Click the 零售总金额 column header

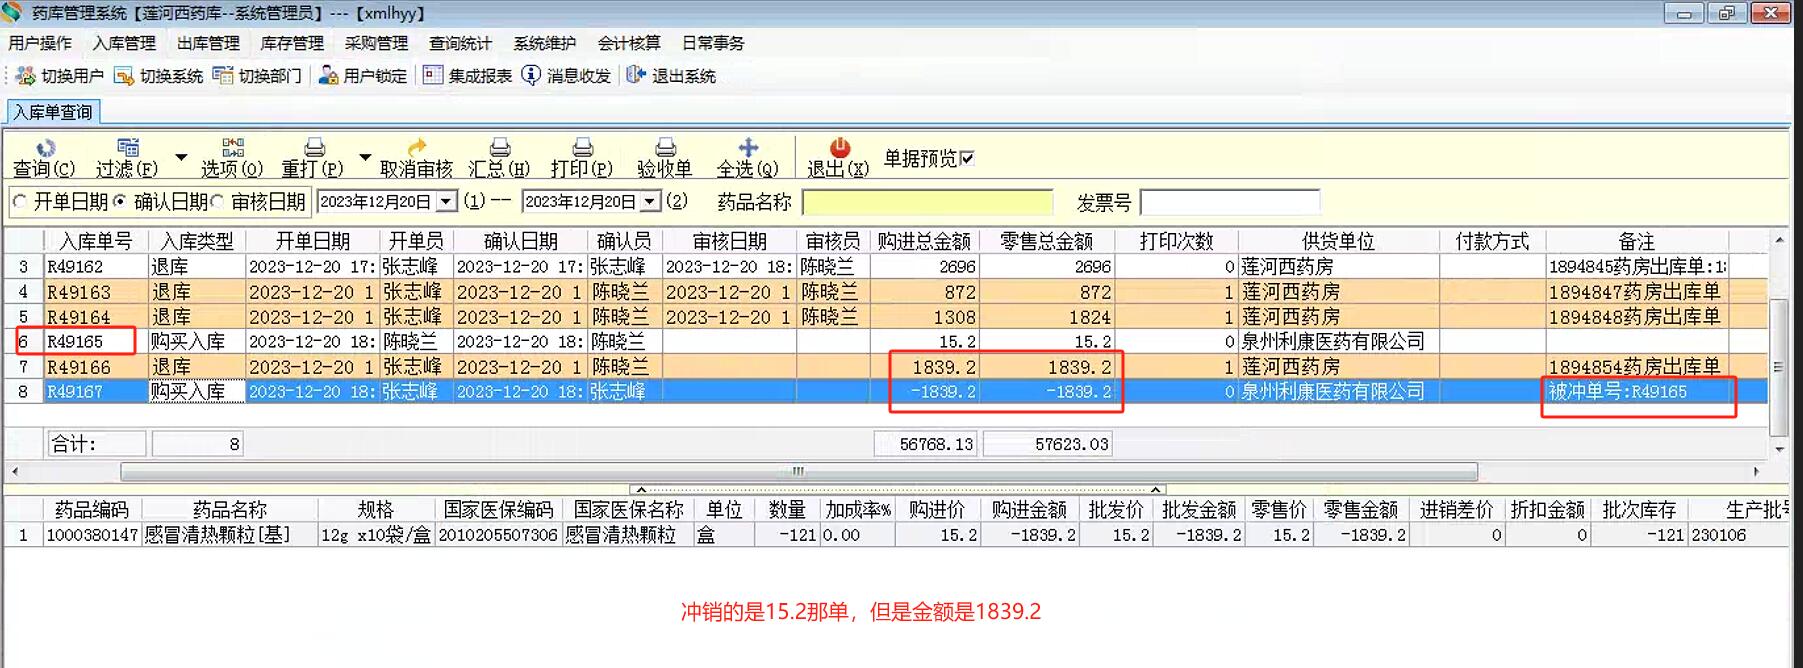coord(1046,241)
